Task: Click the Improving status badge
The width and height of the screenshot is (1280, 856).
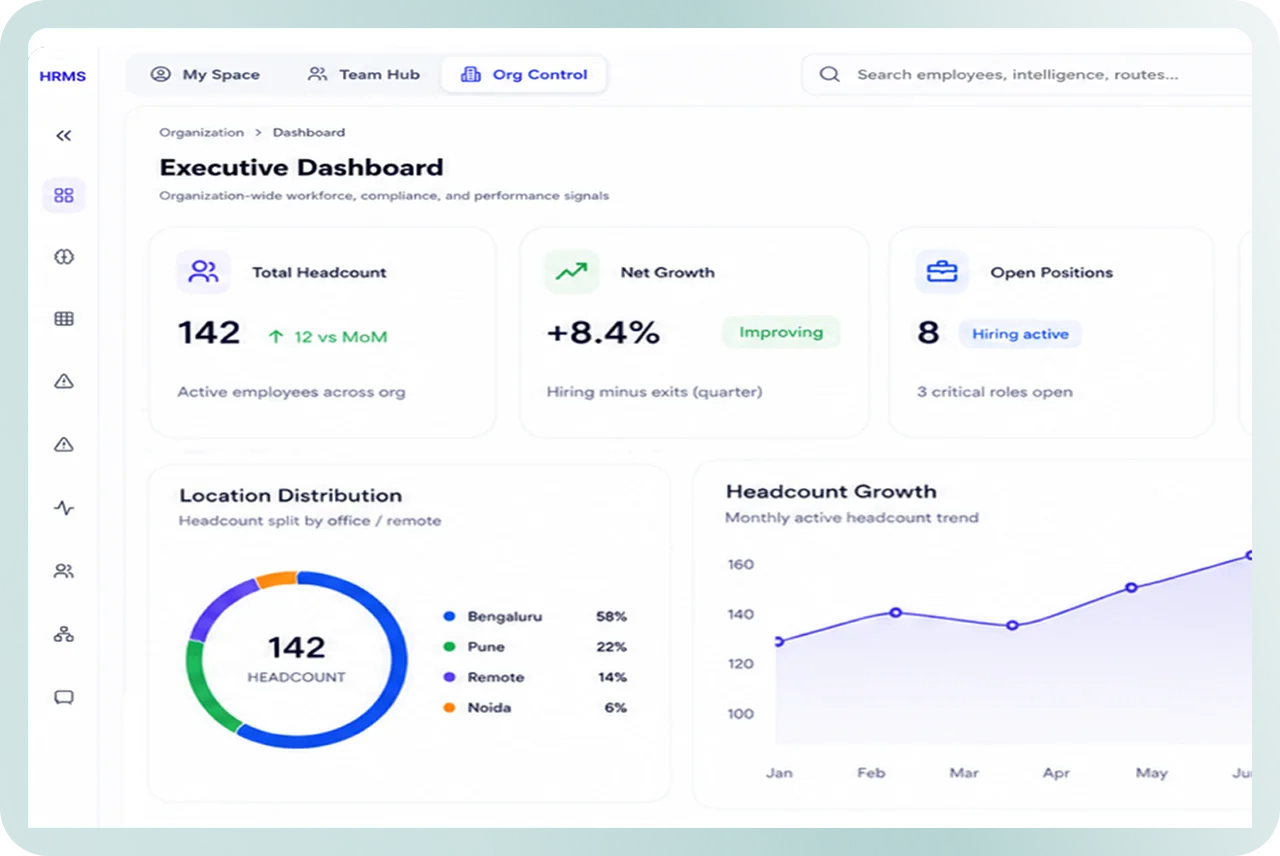Action: pyautogui.click(x=781, y=332)
